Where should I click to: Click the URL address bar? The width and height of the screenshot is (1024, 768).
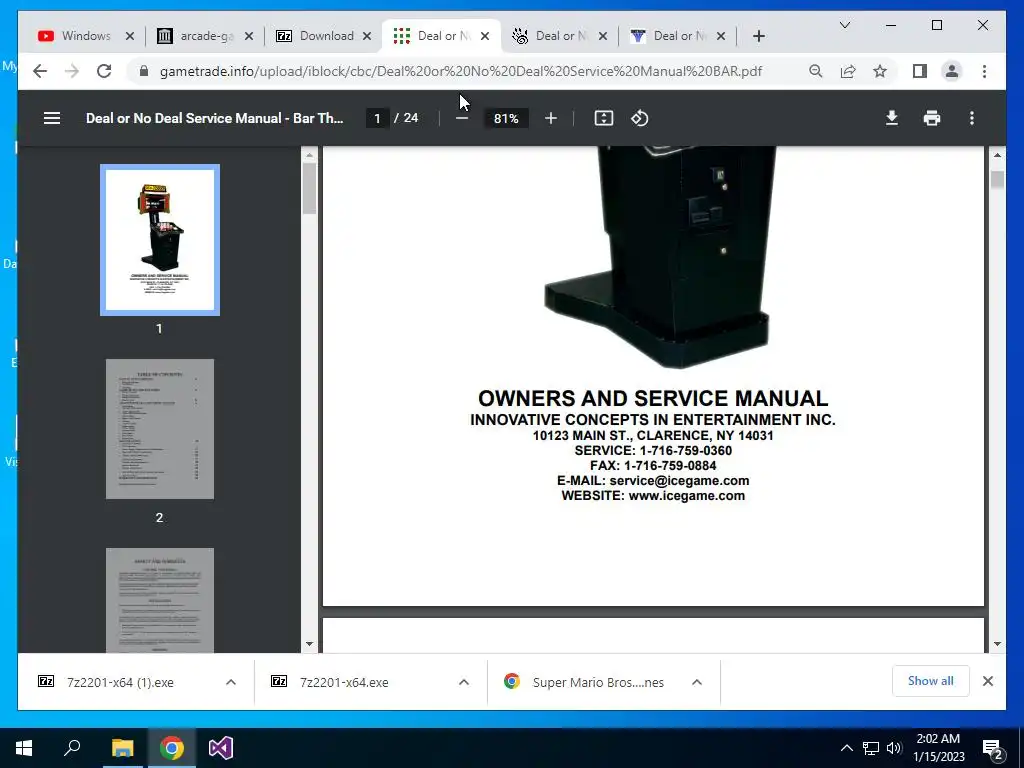[x=460, y=71]
